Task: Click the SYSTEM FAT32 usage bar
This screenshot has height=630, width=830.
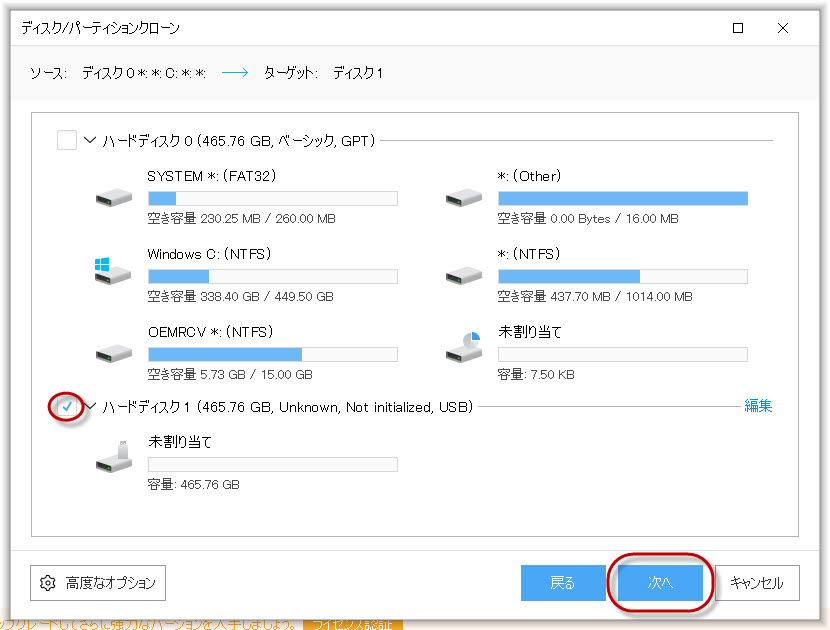Action: [x=273, y=199]
